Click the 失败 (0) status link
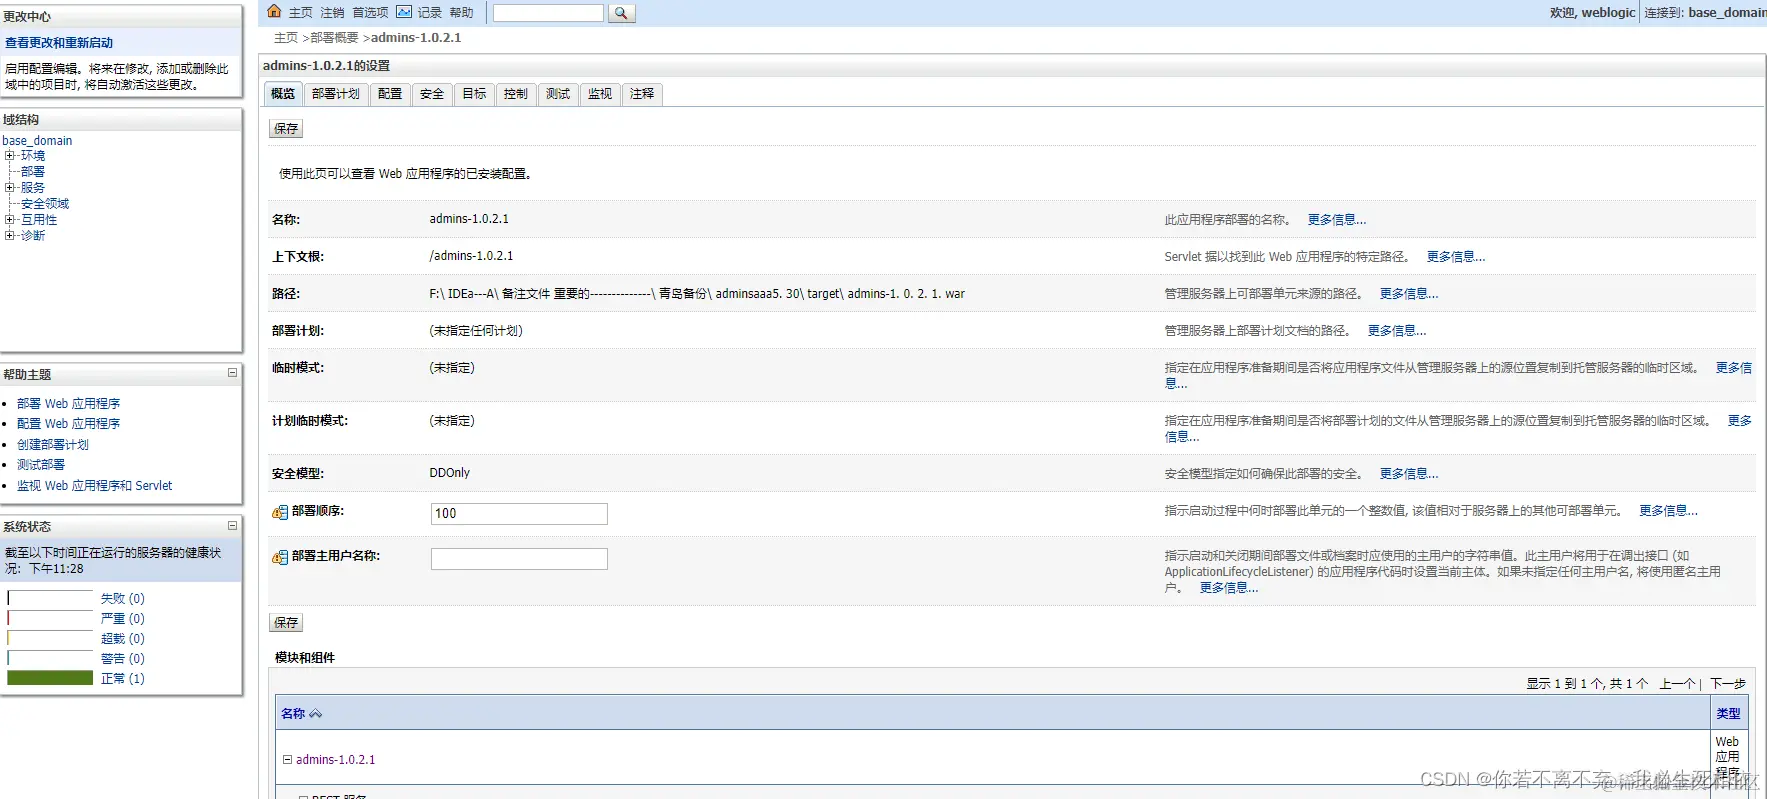This screenshot has height=799, width=1767. [x=122, y=599]
